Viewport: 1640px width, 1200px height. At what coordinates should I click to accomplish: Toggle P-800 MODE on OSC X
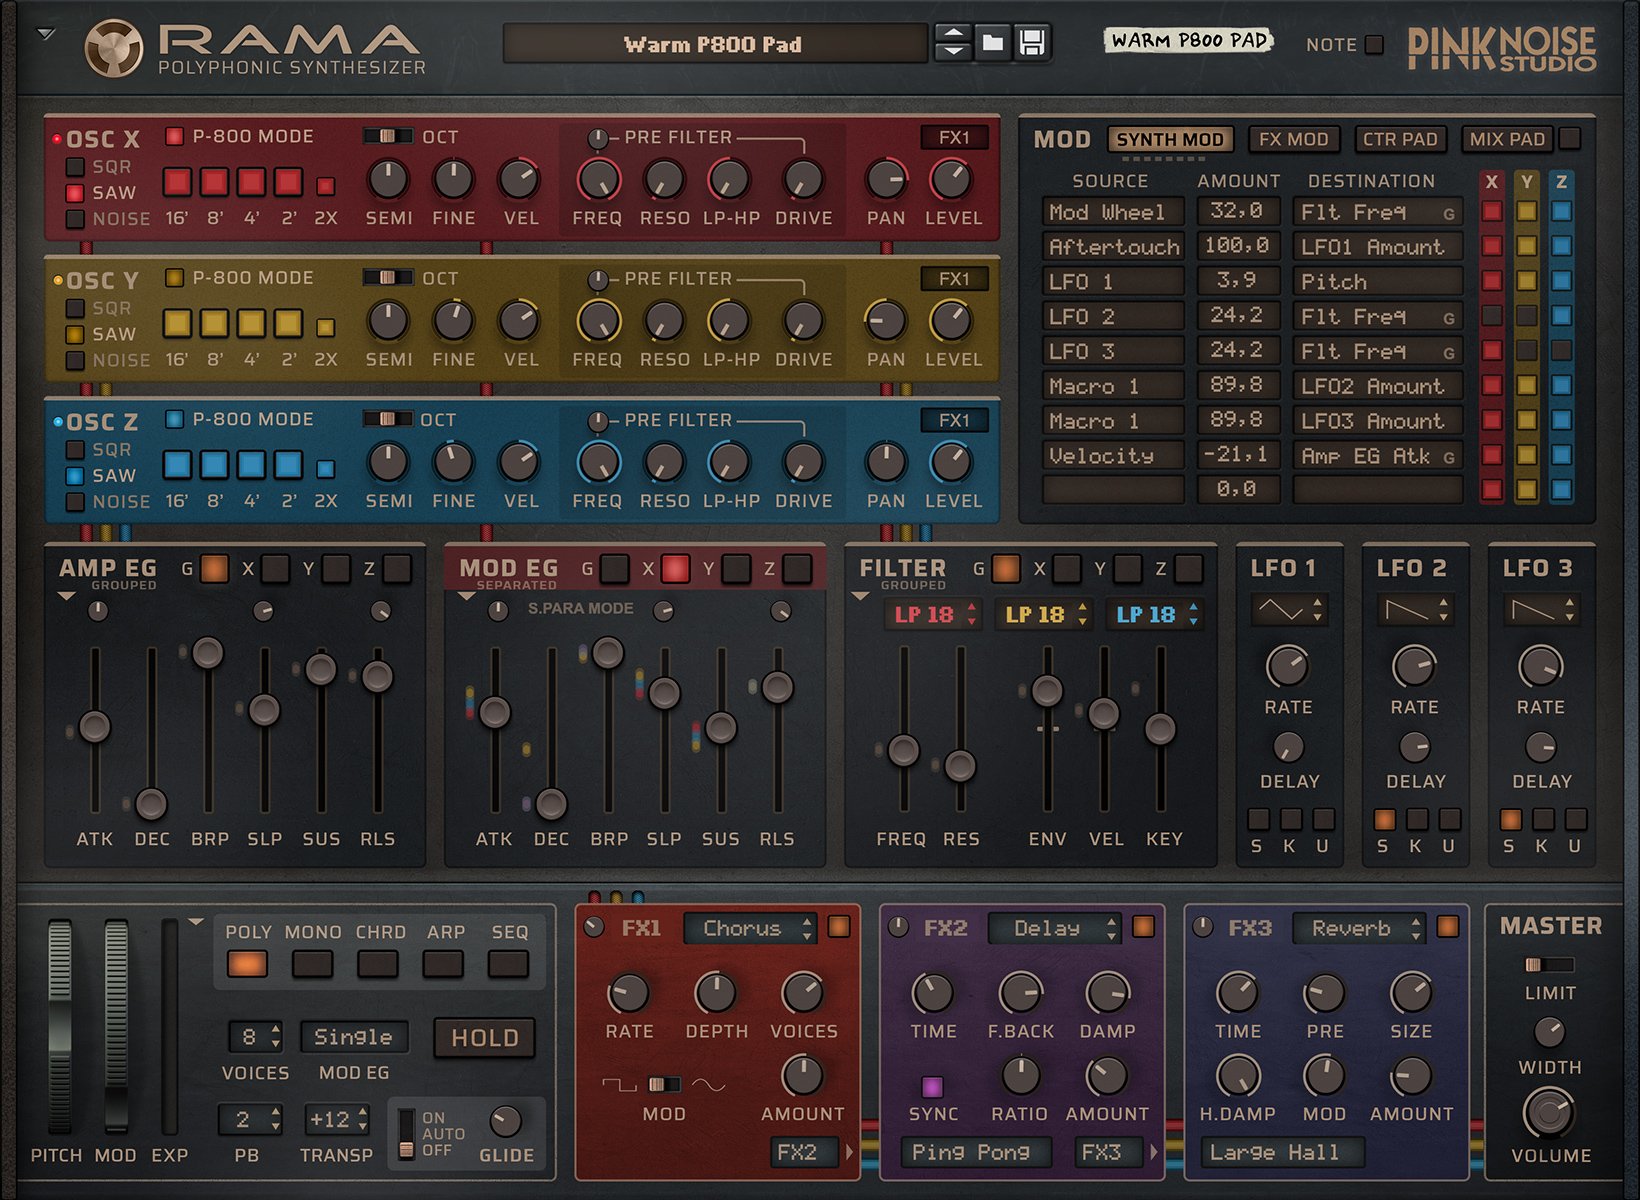coord(175,137)
